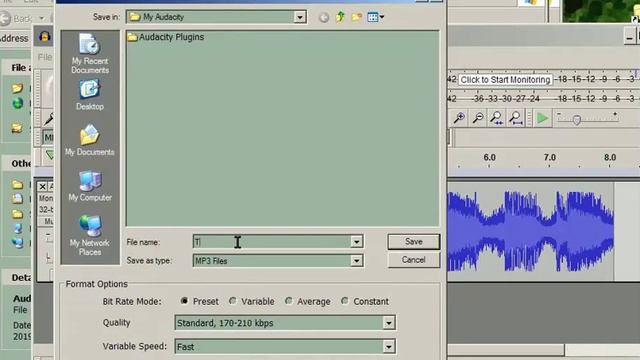Screen dimensions: 640x360
Task: Fit project zoom tool in Audacity
Action: coord(516,118)
